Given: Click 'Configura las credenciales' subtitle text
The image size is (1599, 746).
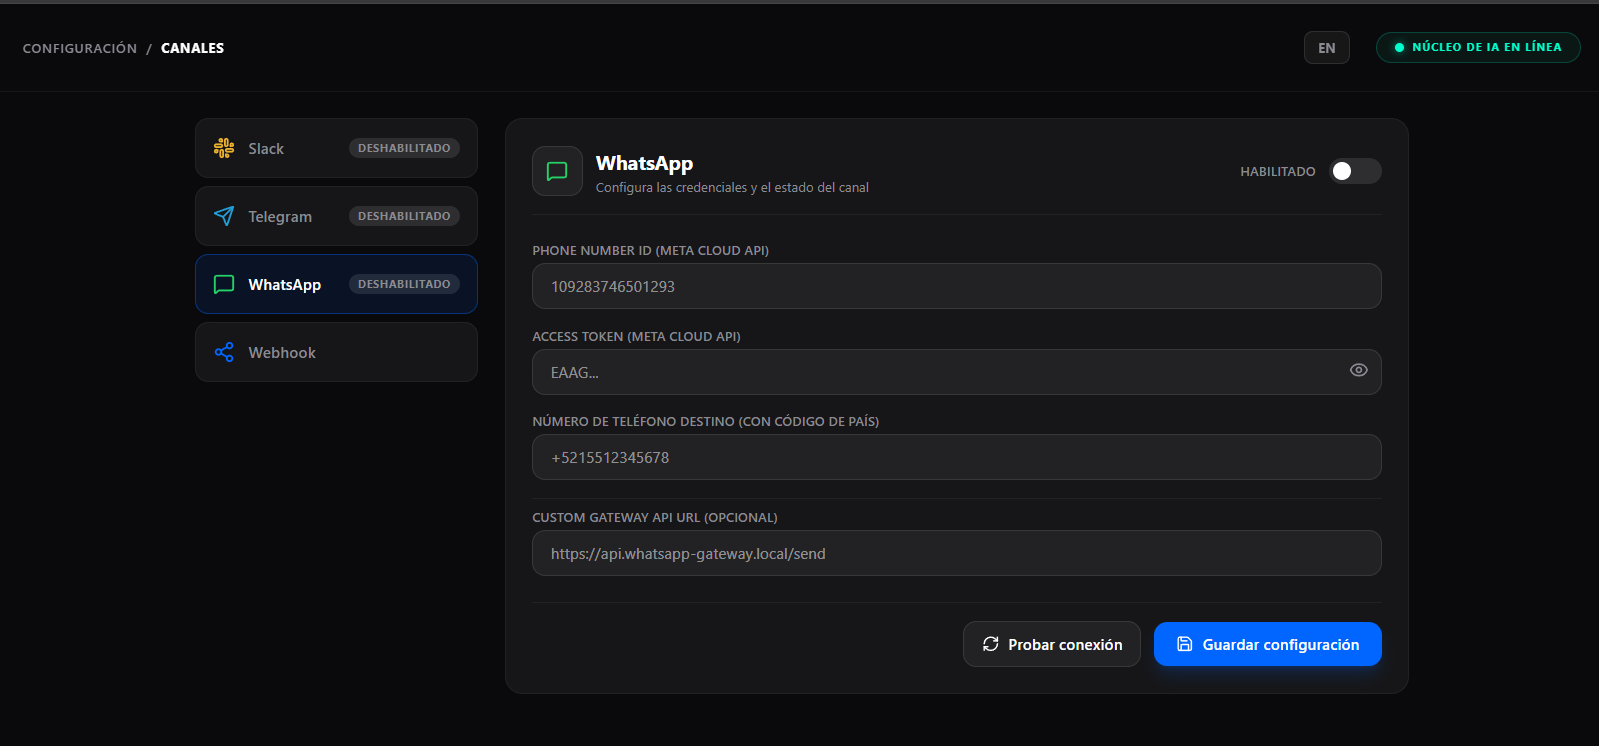Looking at the screenshot, I should click(732, 188).
